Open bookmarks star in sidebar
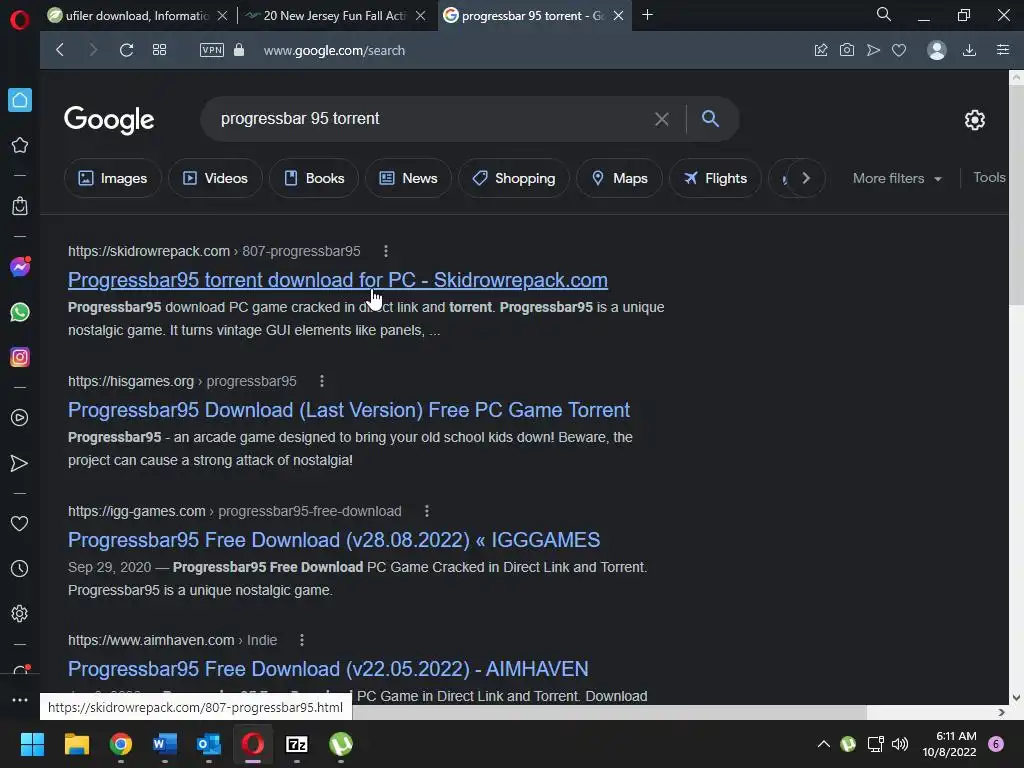Image resolution: width=1024 pixels, height=768 pixels. tap(20, 145)
